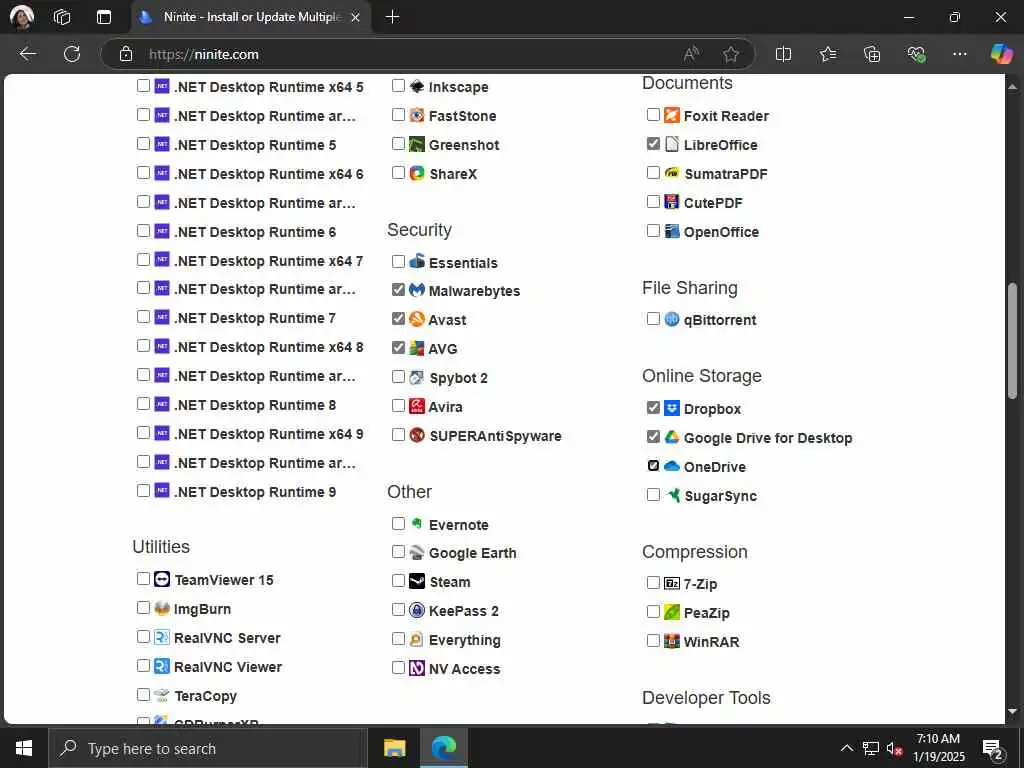Show hidden system tray icons
The image size is (1024, 768).
click(x=846, y=748)
